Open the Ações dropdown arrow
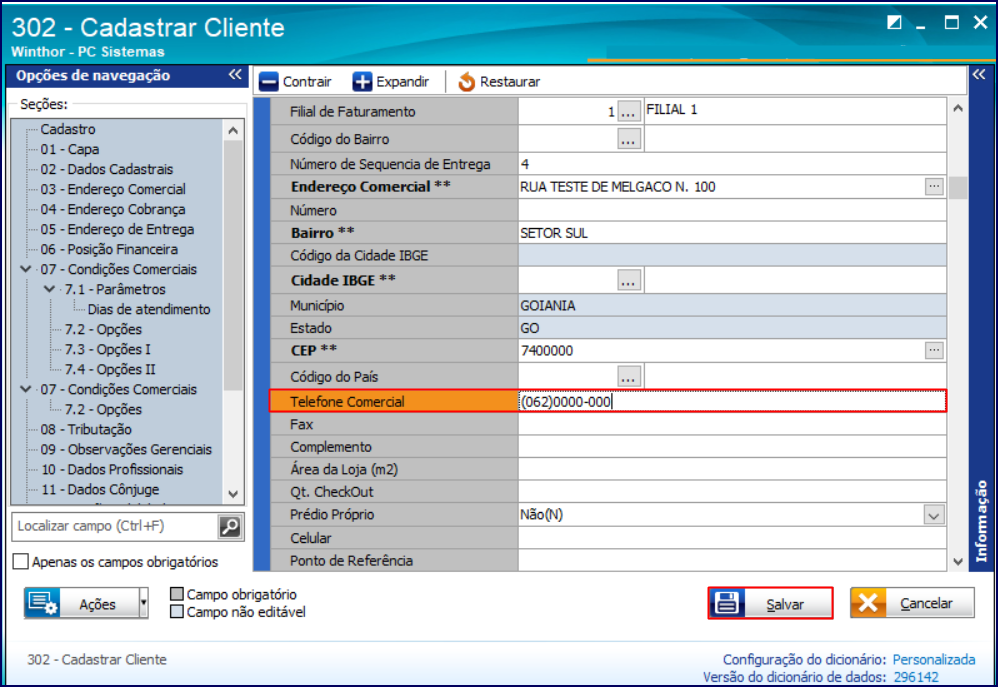The image size is (998, 687). (x=144, y=603)
